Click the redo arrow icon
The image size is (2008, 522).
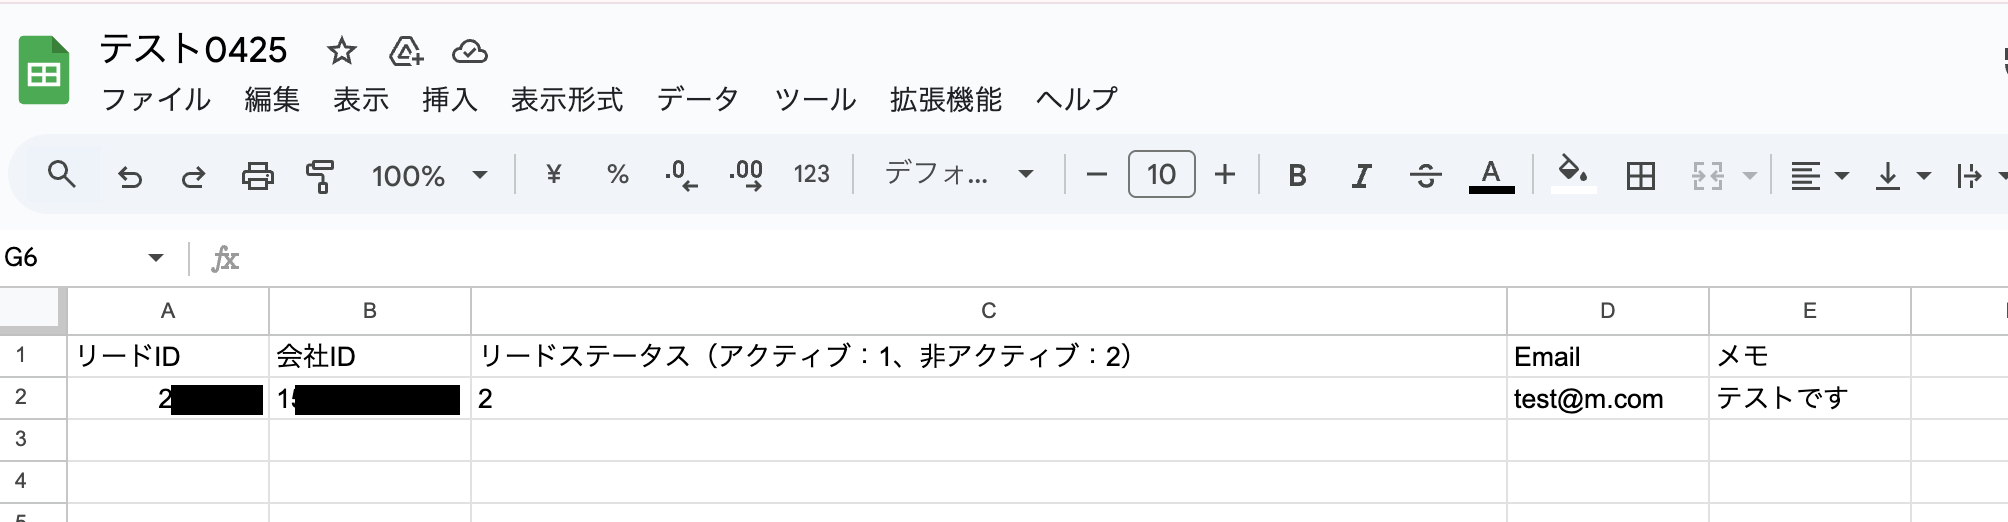coord(193,177)
